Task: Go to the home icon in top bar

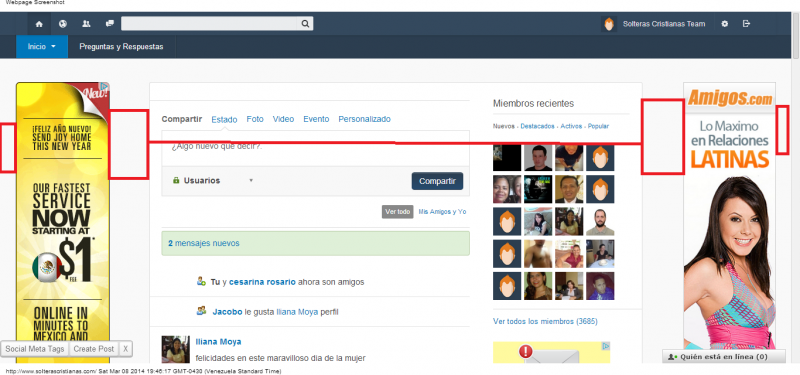Action: (x=39, y=24)
